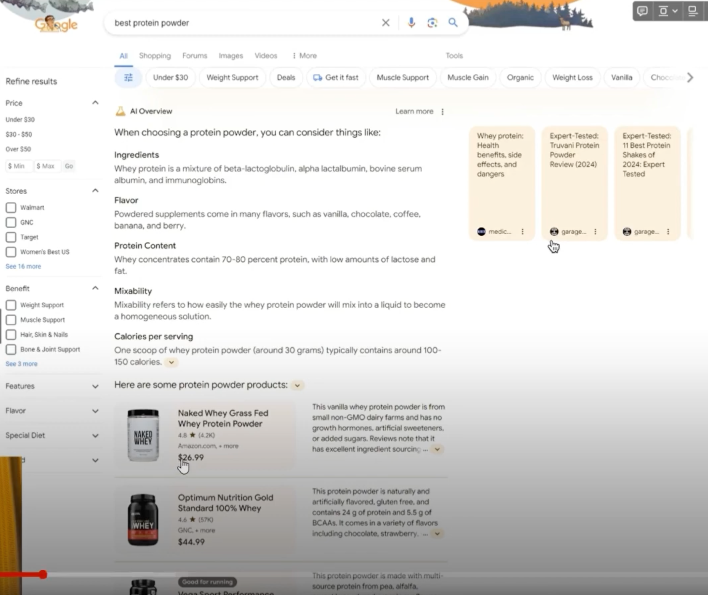Switch to the Videos tab
Viewport: 708px width, 595px height.
[266, 56]
